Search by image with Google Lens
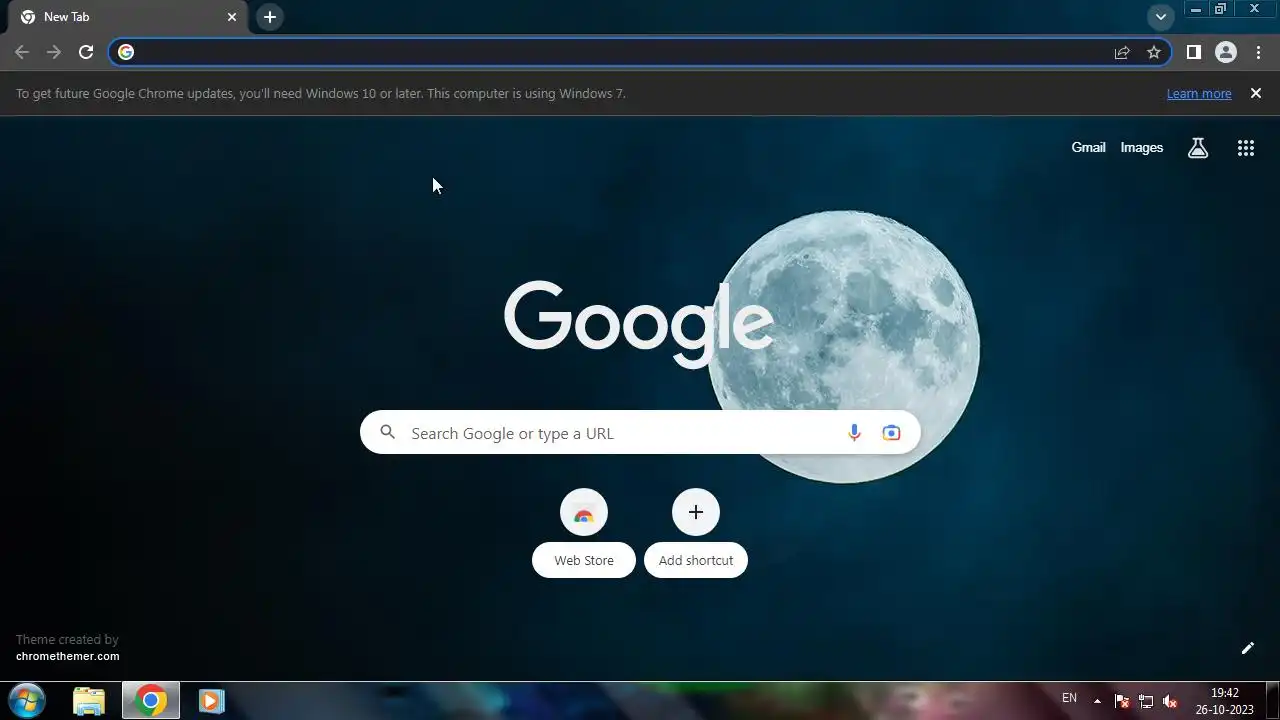Viewport: 1280px width, 720px height. click(x=891, y=433)
